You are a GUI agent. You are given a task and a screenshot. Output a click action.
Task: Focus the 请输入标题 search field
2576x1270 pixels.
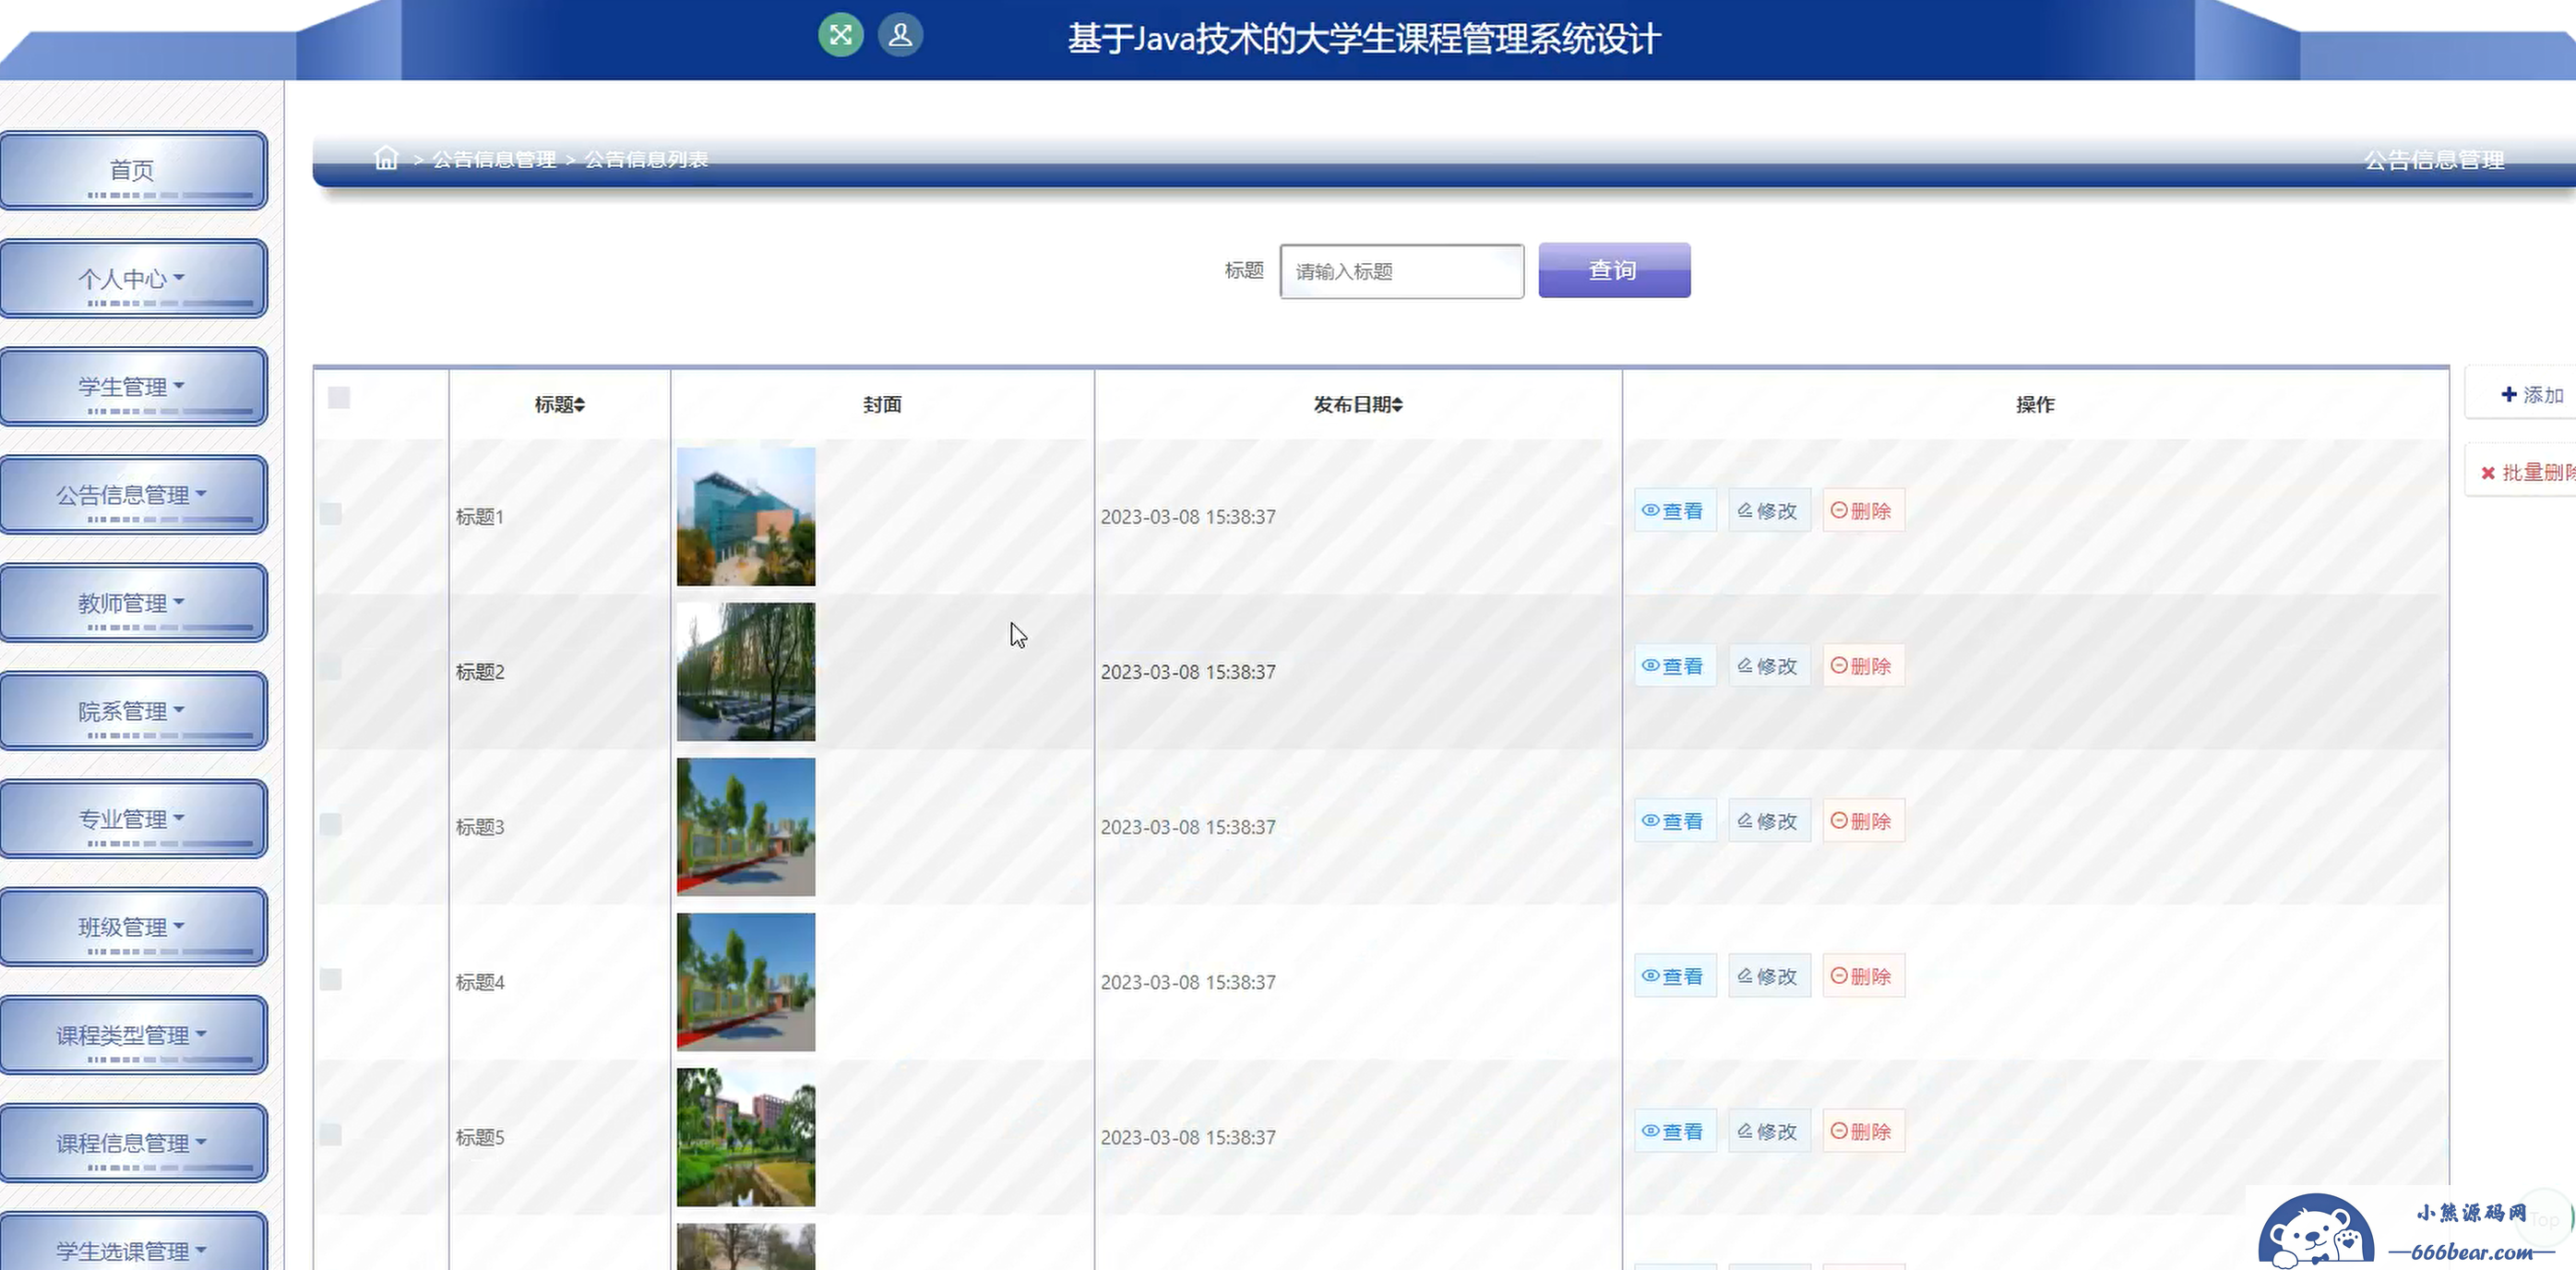(x=1402, y=271)
